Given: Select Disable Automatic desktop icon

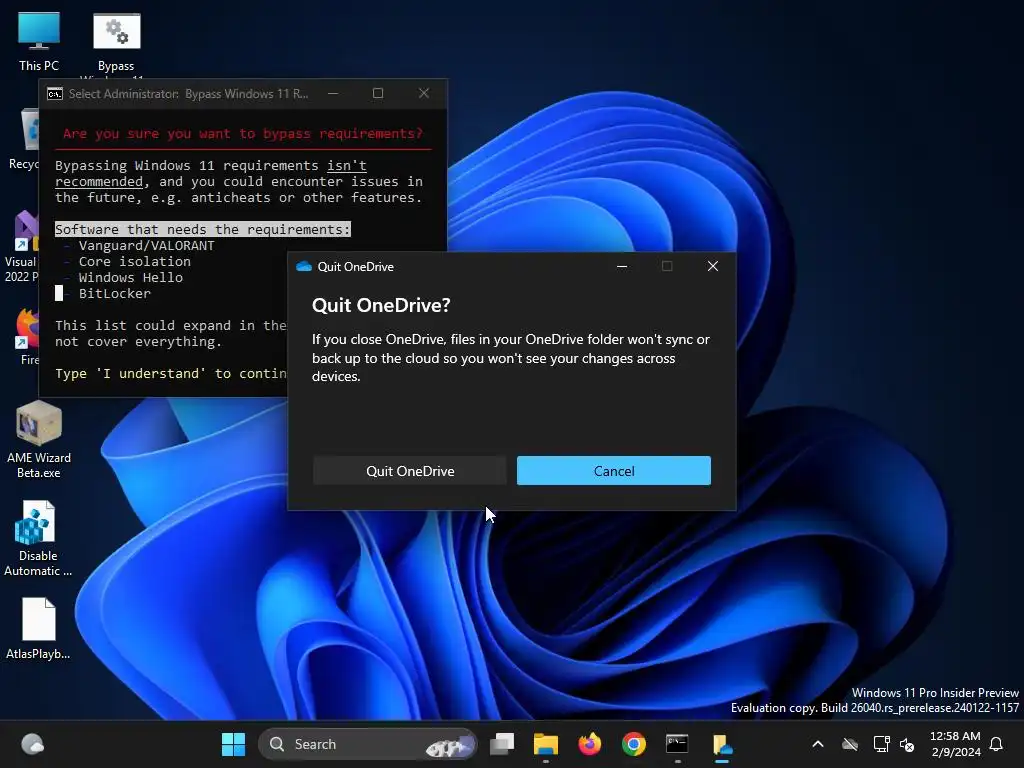Looking at the screenshot, I should point(38,539).
